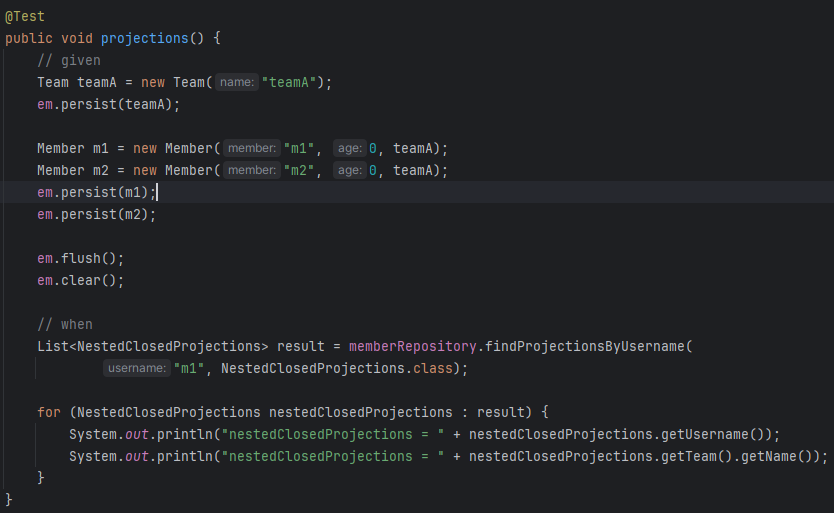The height and width of the screenshot is (513, 834).
Task: Click memberRepository field reference
Action: pos(413,346)
